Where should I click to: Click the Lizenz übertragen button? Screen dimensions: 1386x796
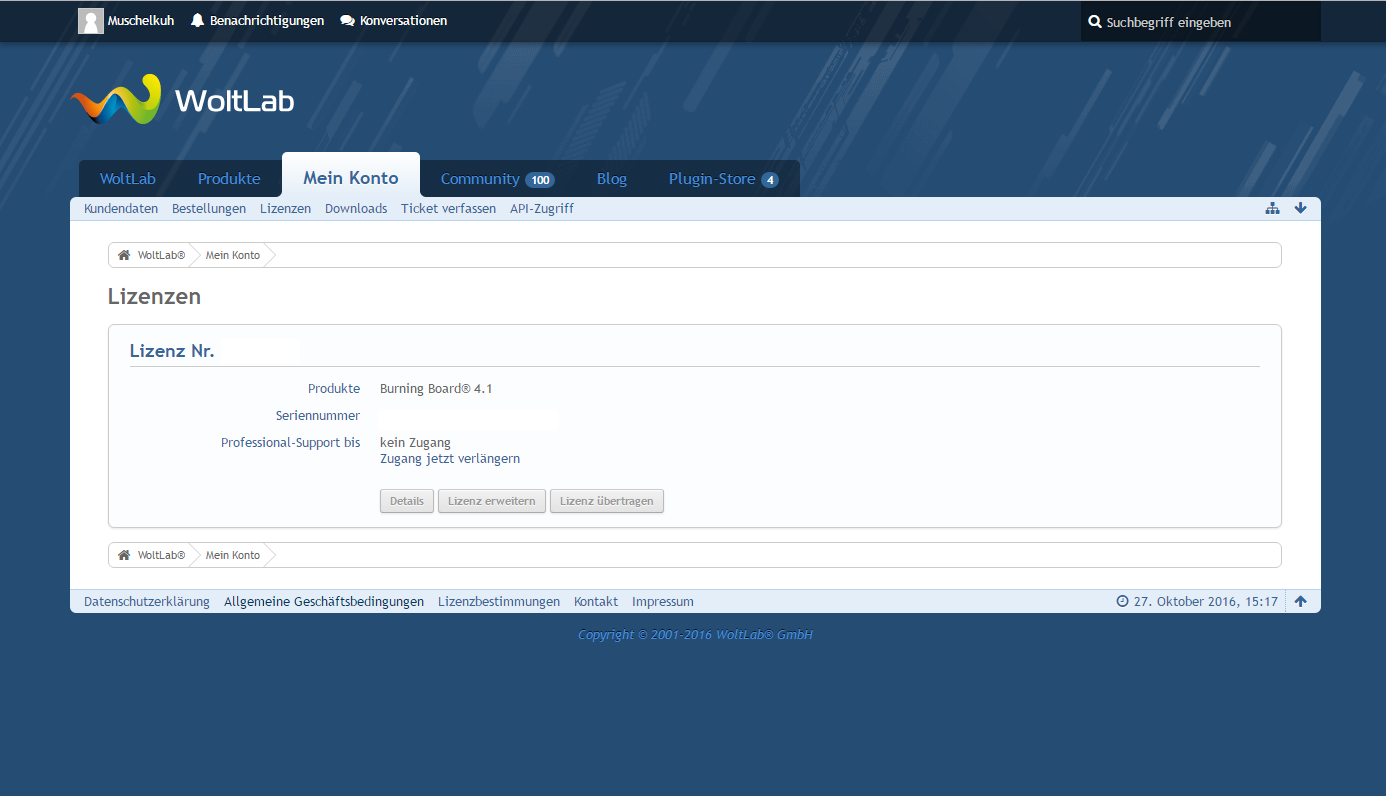pos(606,501)
